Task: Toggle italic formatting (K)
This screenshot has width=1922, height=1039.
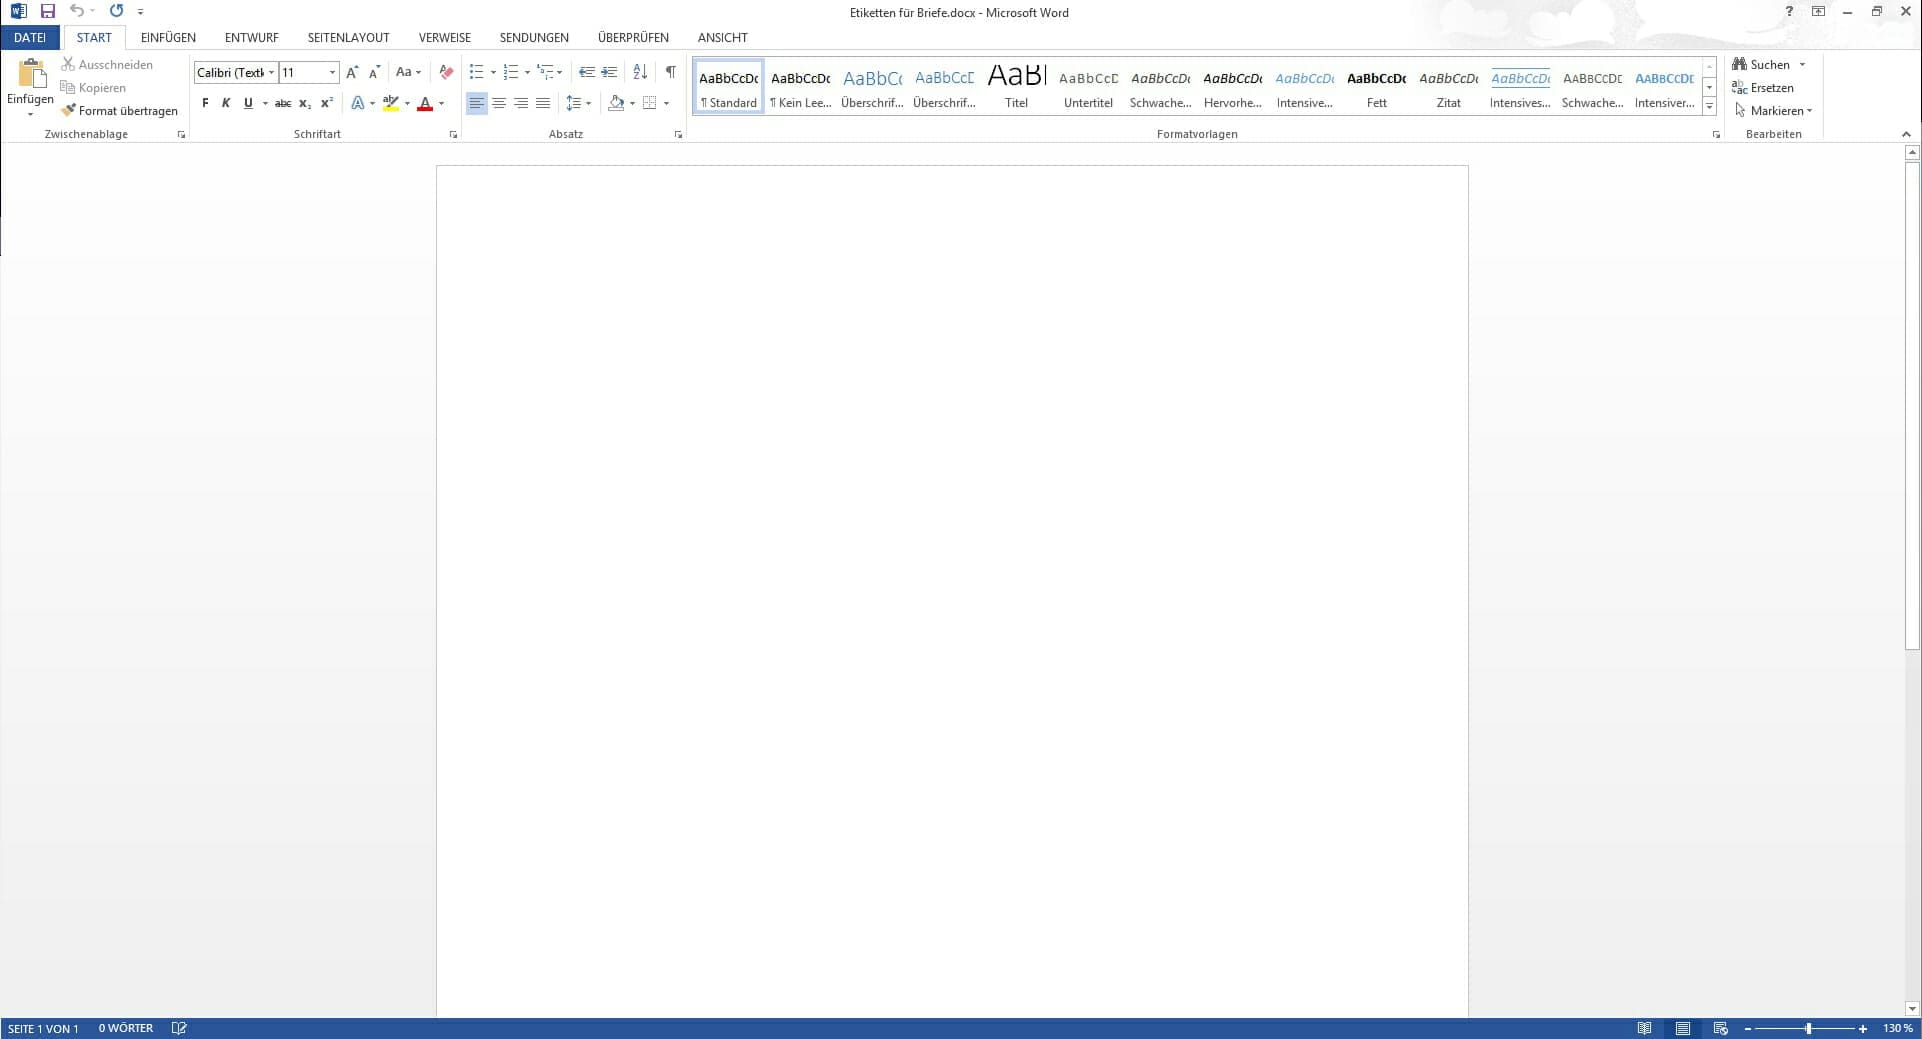Action: coord(226,103)
